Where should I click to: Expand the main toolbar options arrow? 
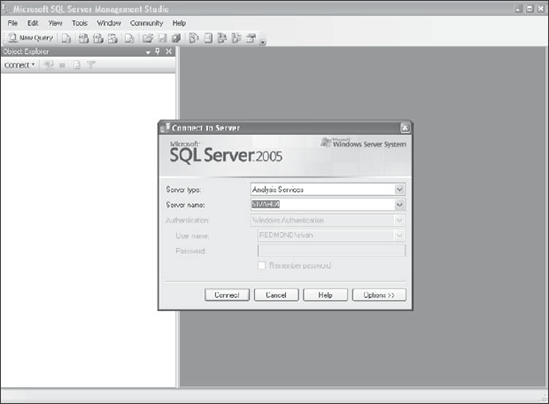point(263,42)
